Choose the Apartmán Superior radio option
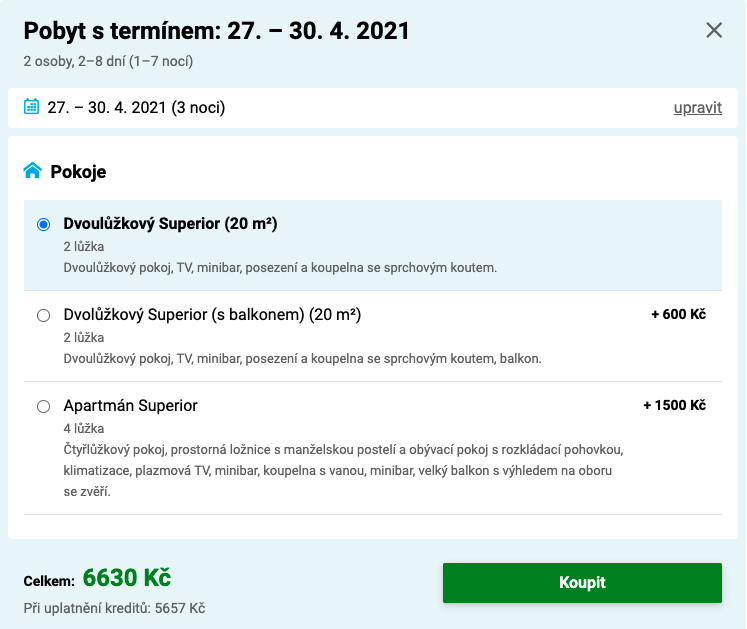747x629 pixels. pyautogui.click(x=43, y=406)
